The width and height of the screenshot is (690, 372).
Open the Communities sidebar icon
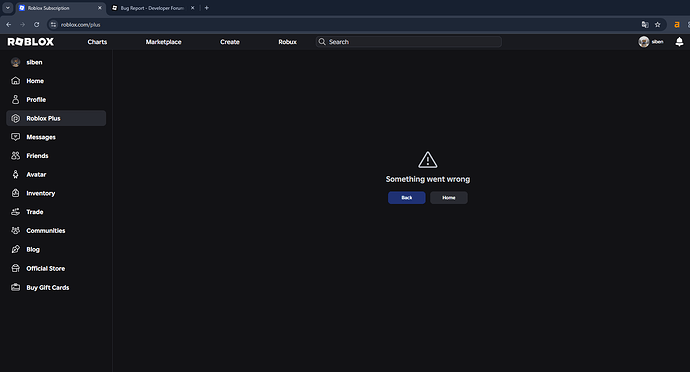15,230
